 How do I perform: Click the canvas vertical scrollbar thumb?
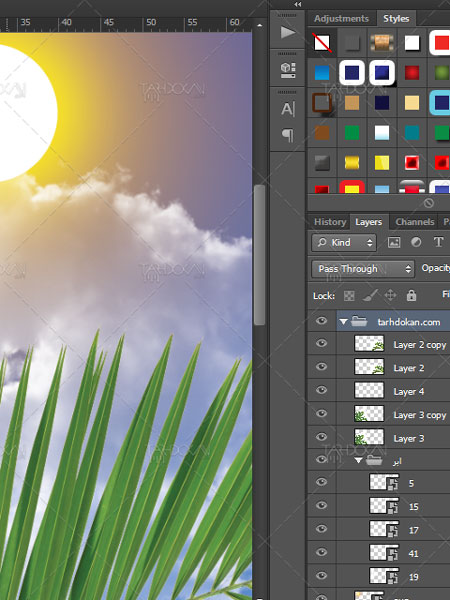click(259, 255)
